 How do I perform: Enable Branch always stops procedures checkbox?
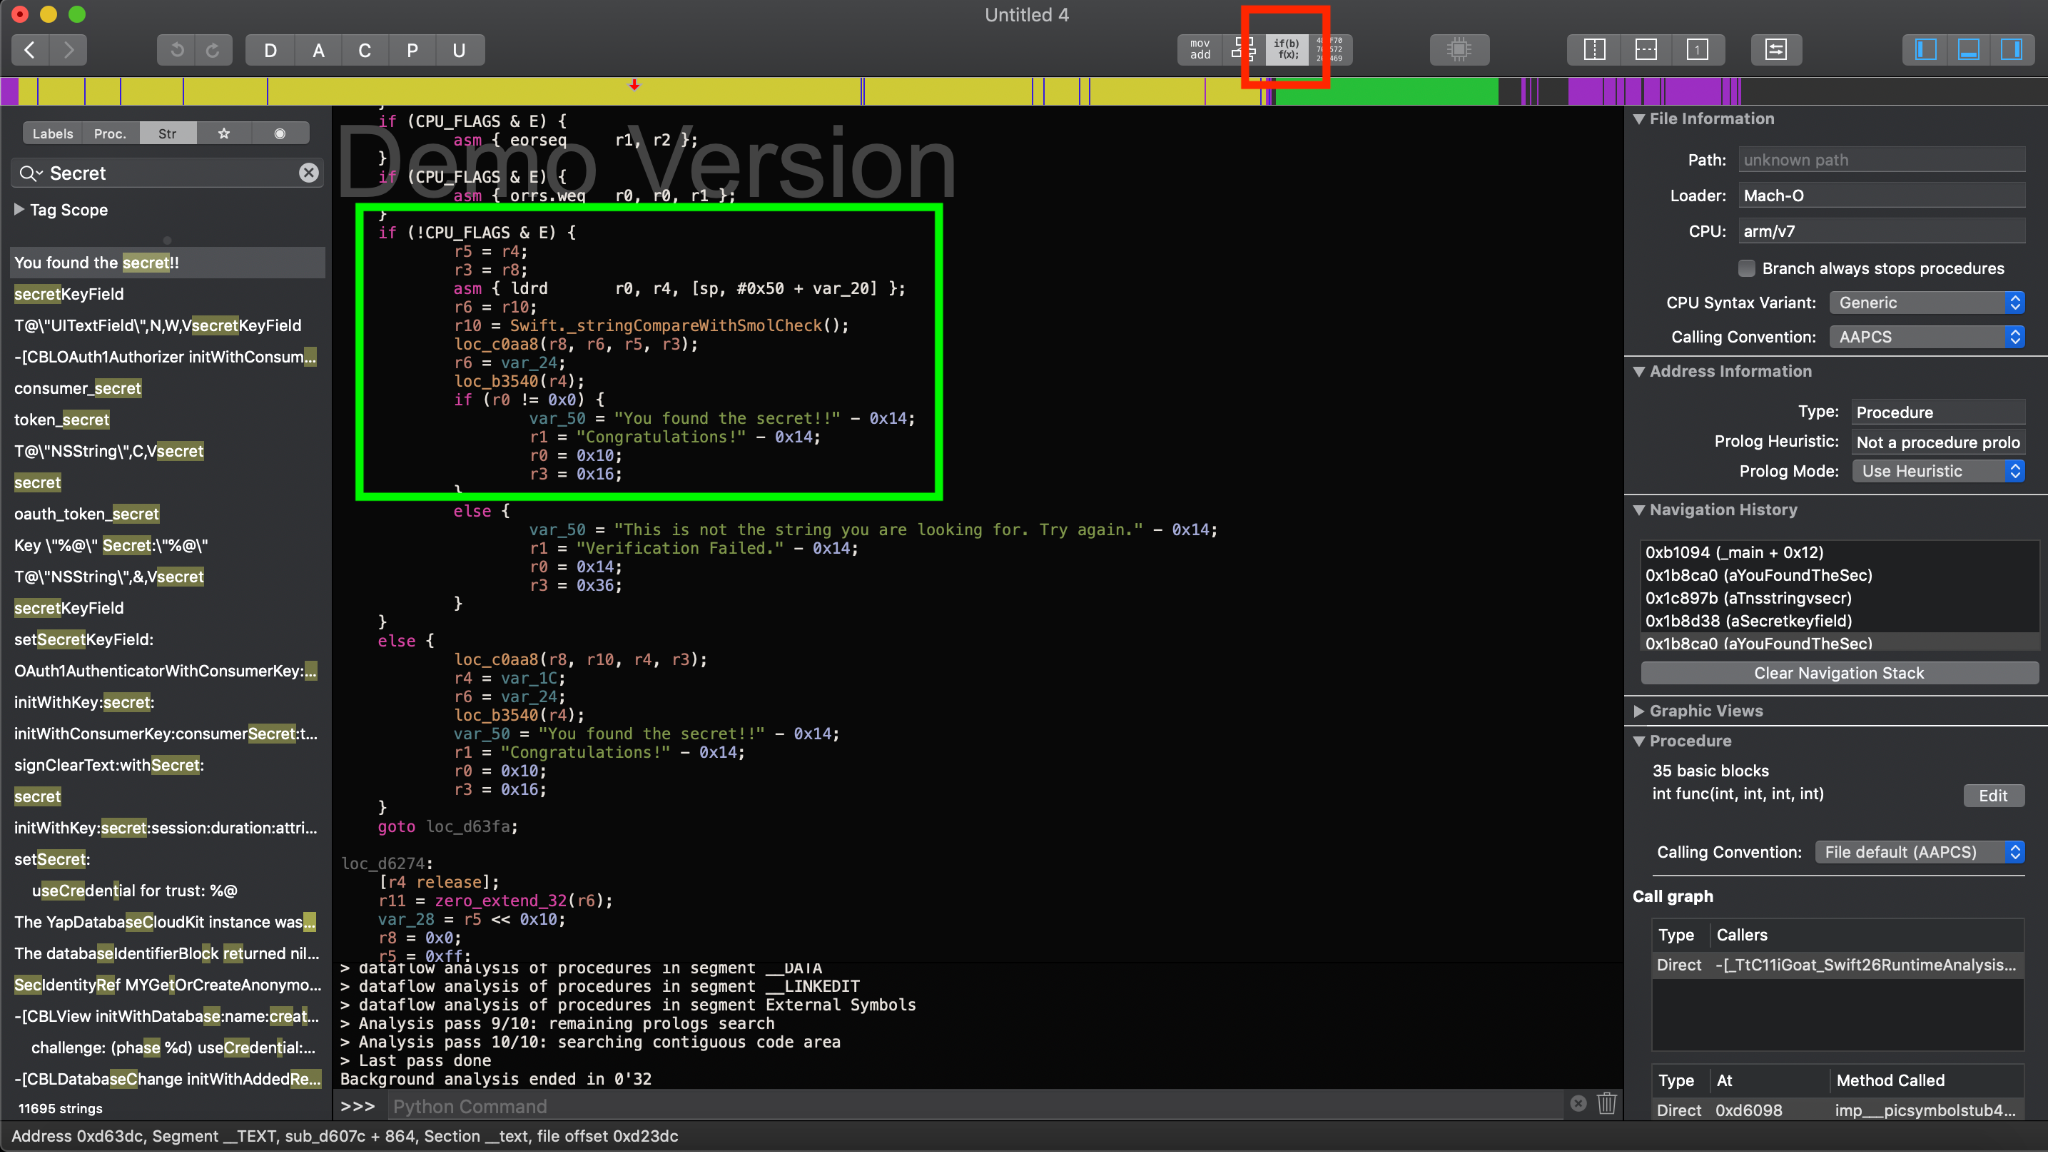click(x=1746, y=268)
